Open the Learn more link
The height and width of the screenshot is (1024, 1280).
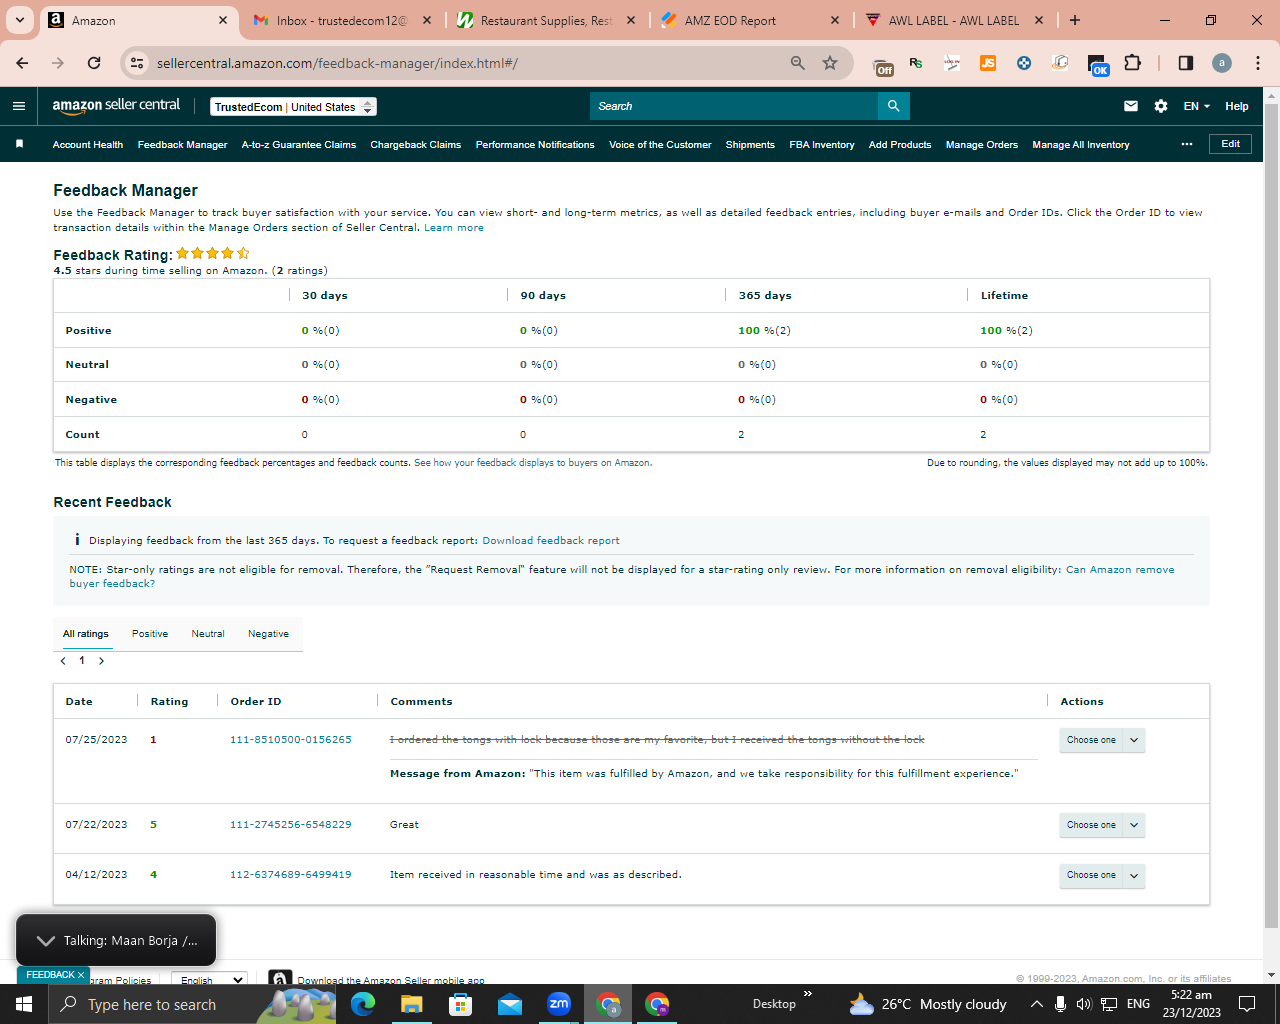pos(454,228)
